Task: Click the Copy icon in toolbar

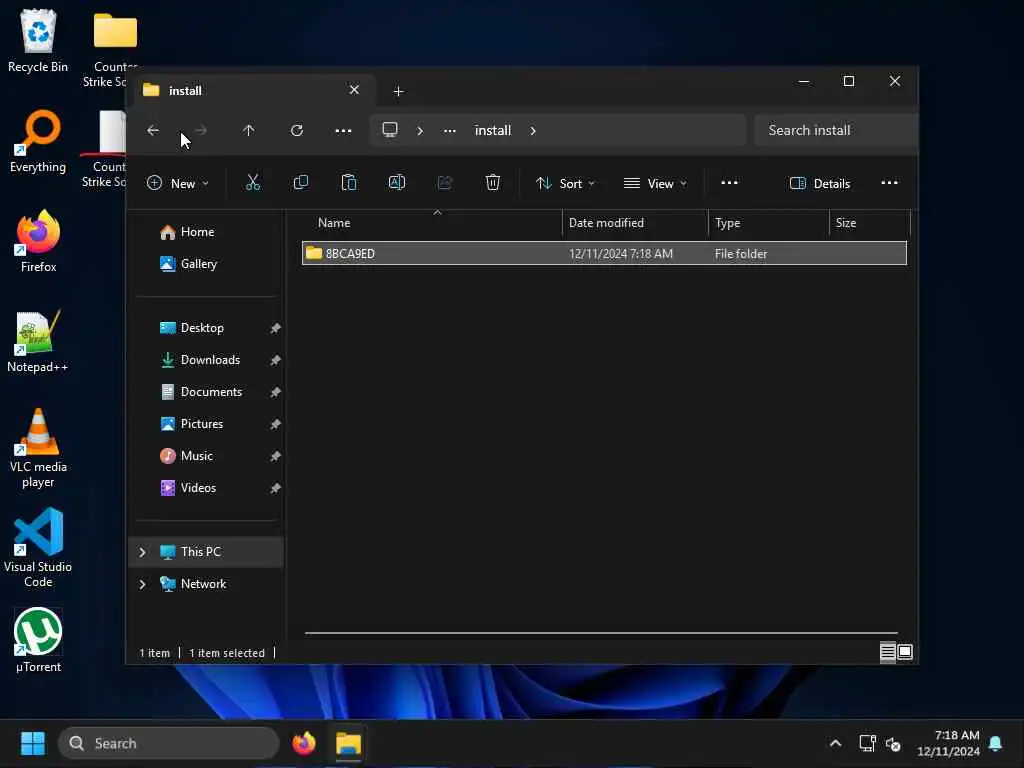Action: pos(301,183)
